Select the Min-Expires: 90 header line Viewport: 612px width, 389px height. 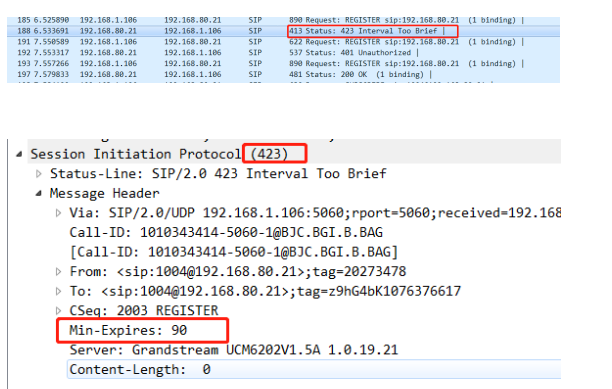(128, 330)
